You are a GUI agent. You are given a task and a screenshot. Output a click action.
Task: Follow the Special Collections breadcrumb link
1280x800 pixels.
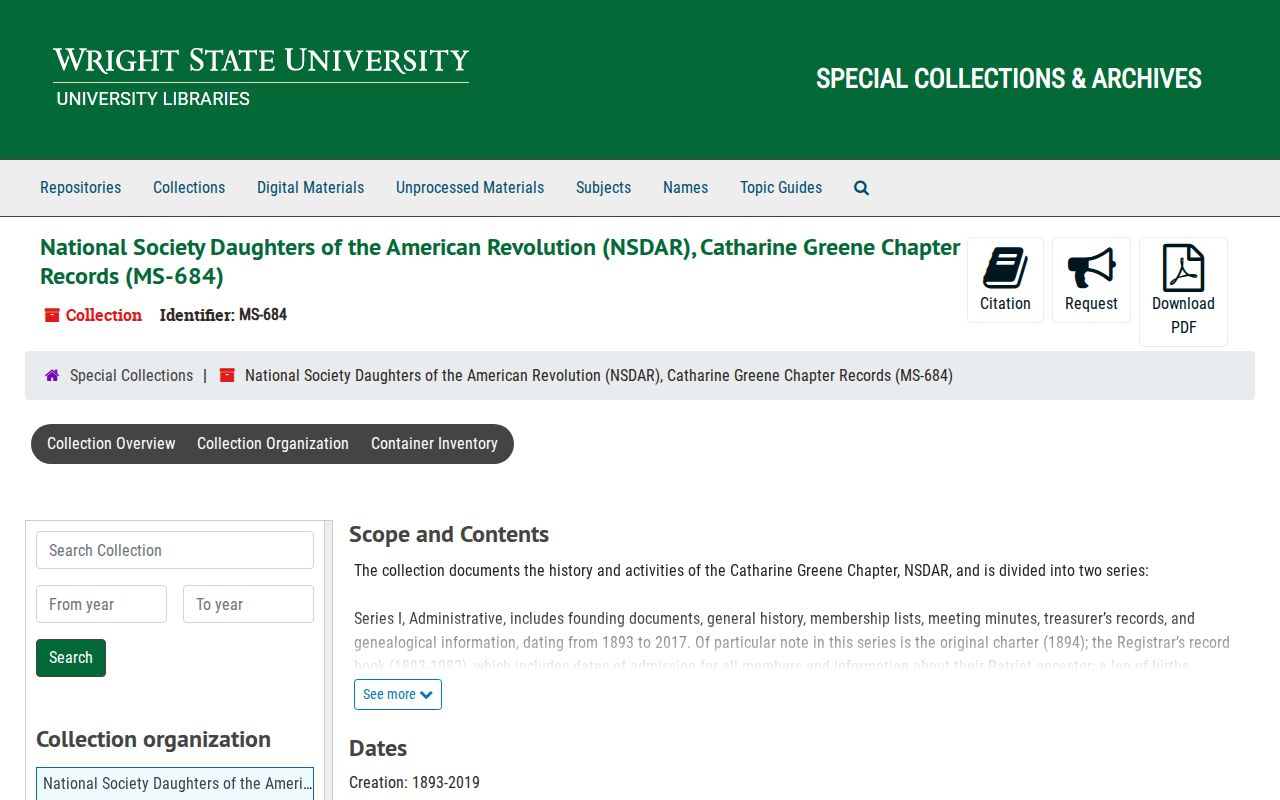[131, 376]
